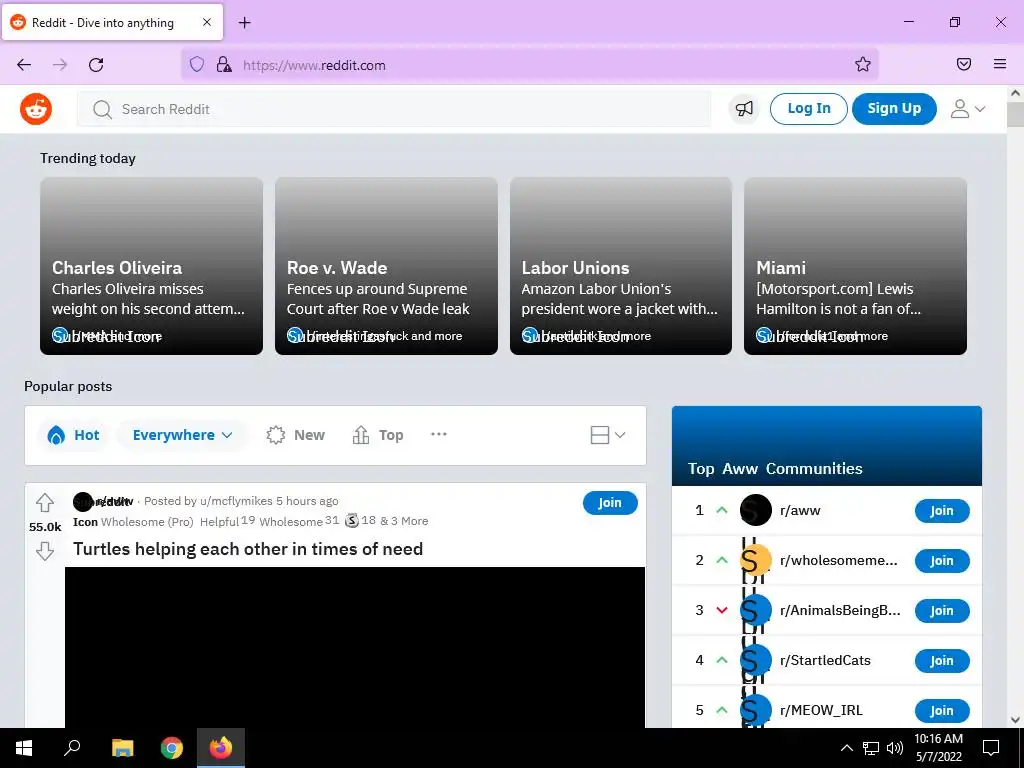Image resolution: width=1024 pixels, height=768 pixels.
Task: Click the Sign Up button
Action: coord(894,108)
